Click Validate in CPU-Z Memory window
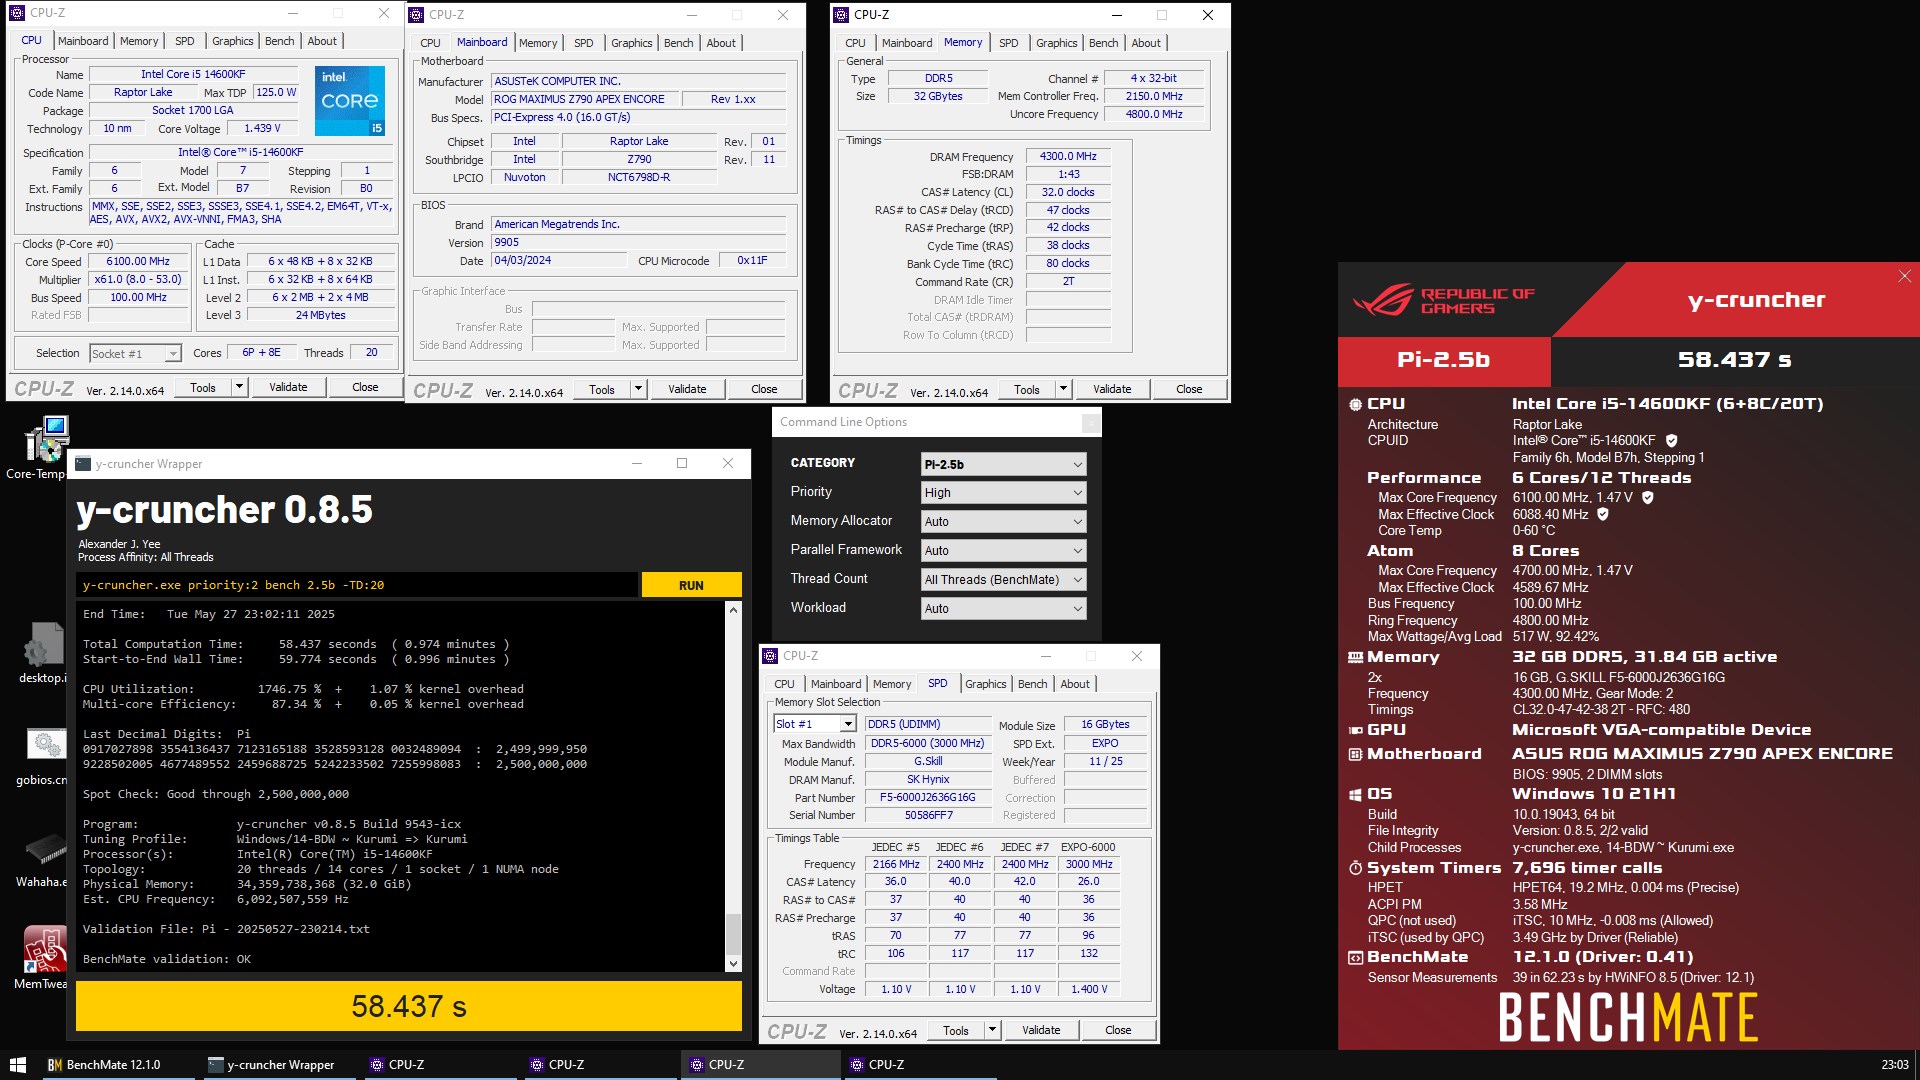Image resolution: width=1920 pixels, height=1080 pixels. click(1112, 389)
